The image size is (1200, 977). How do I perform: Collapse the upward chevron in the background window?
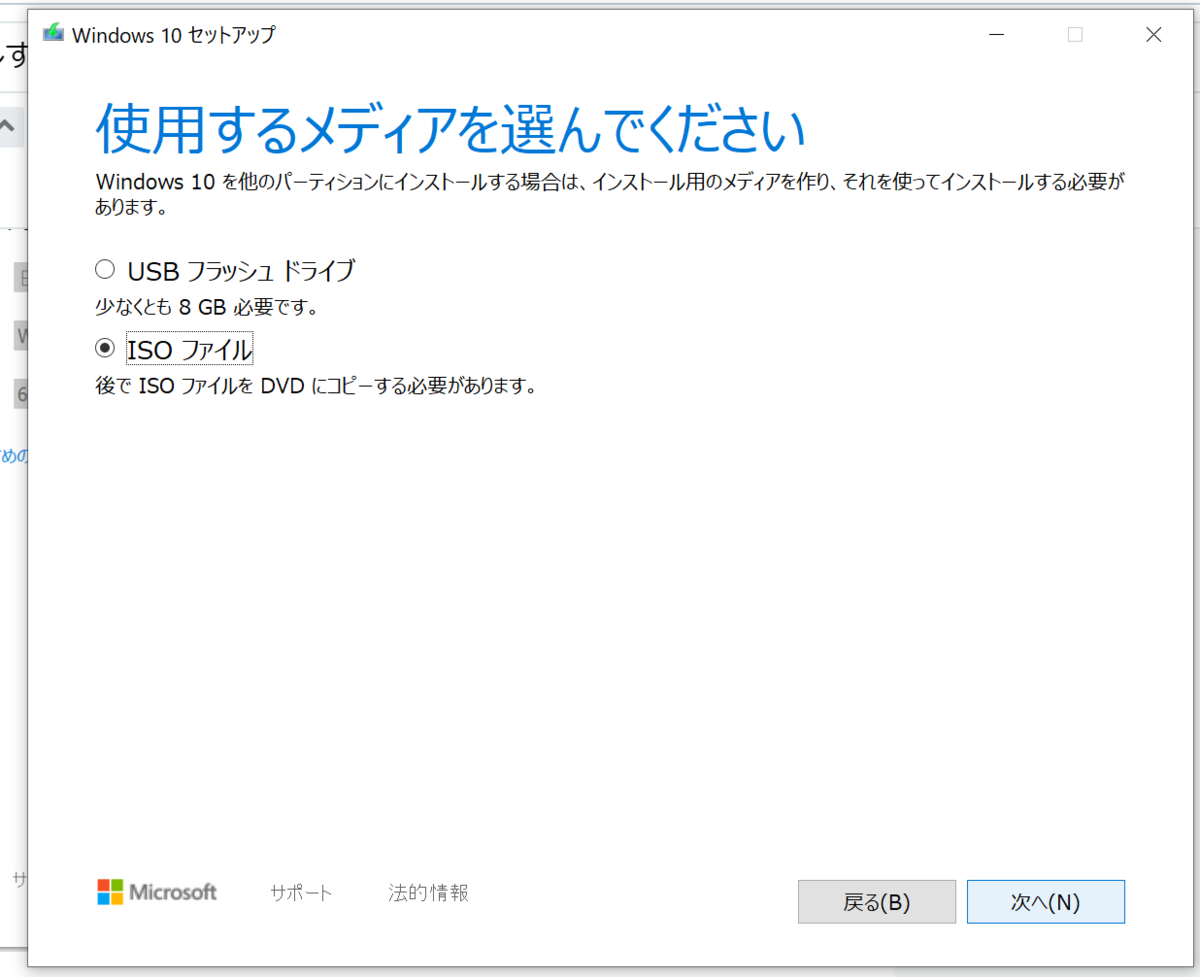click(8, 126)
